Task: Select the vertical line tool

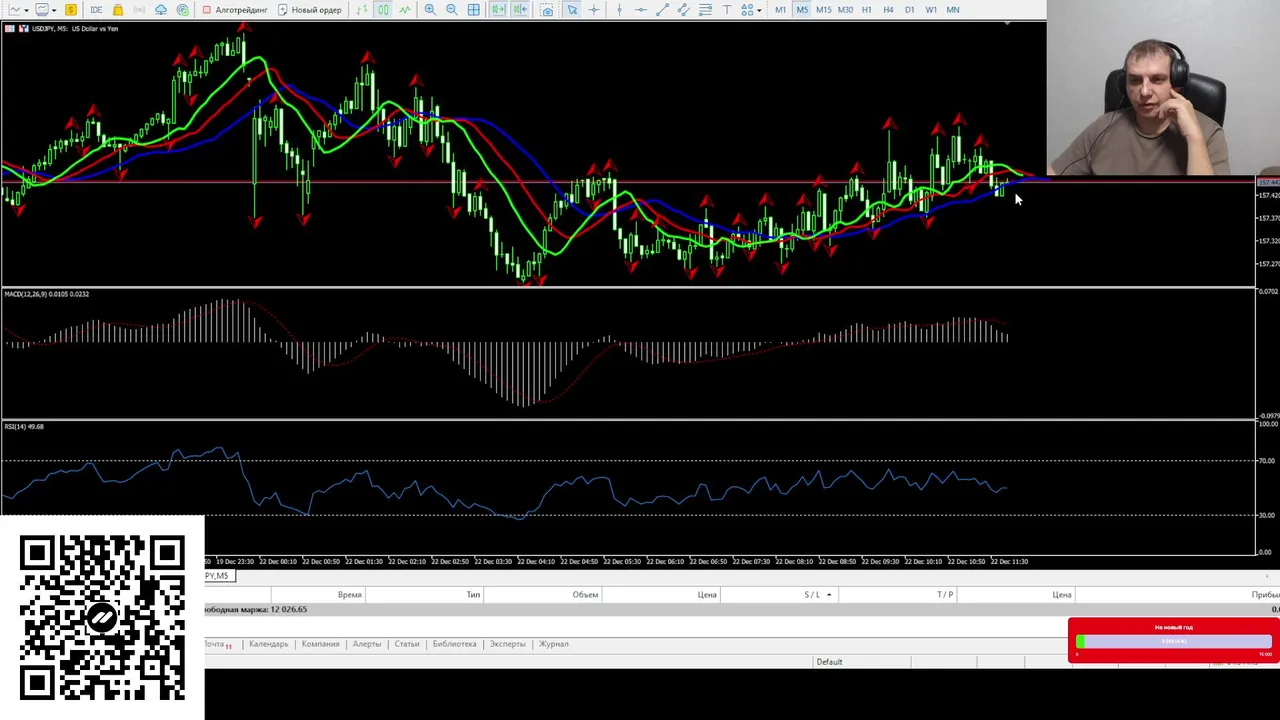Action: coord(619,10)
